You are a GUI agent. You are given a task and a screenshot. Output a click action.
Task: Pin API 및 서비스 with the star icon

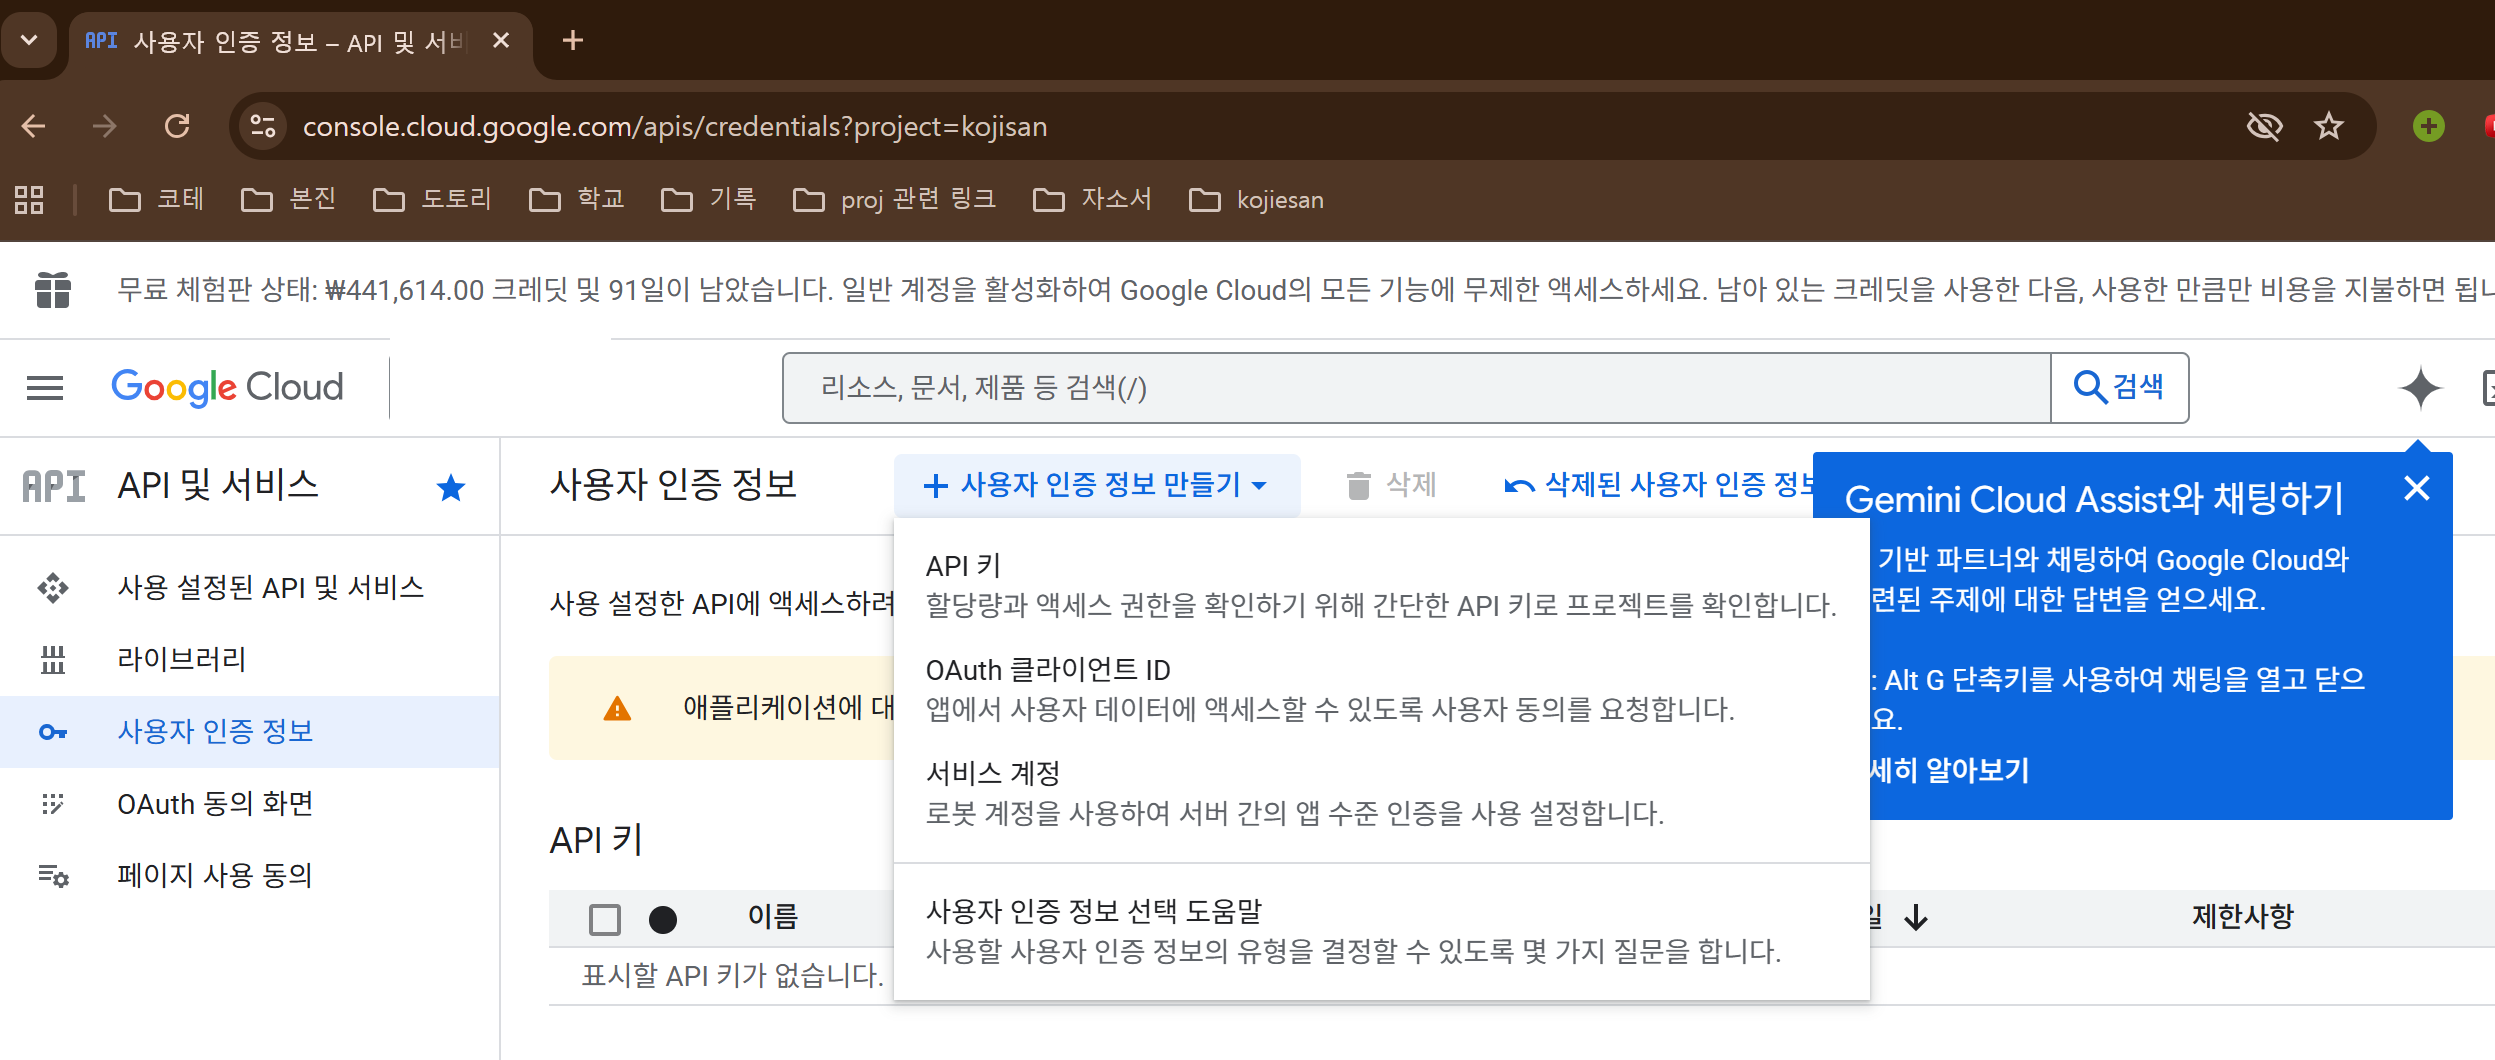451,487
